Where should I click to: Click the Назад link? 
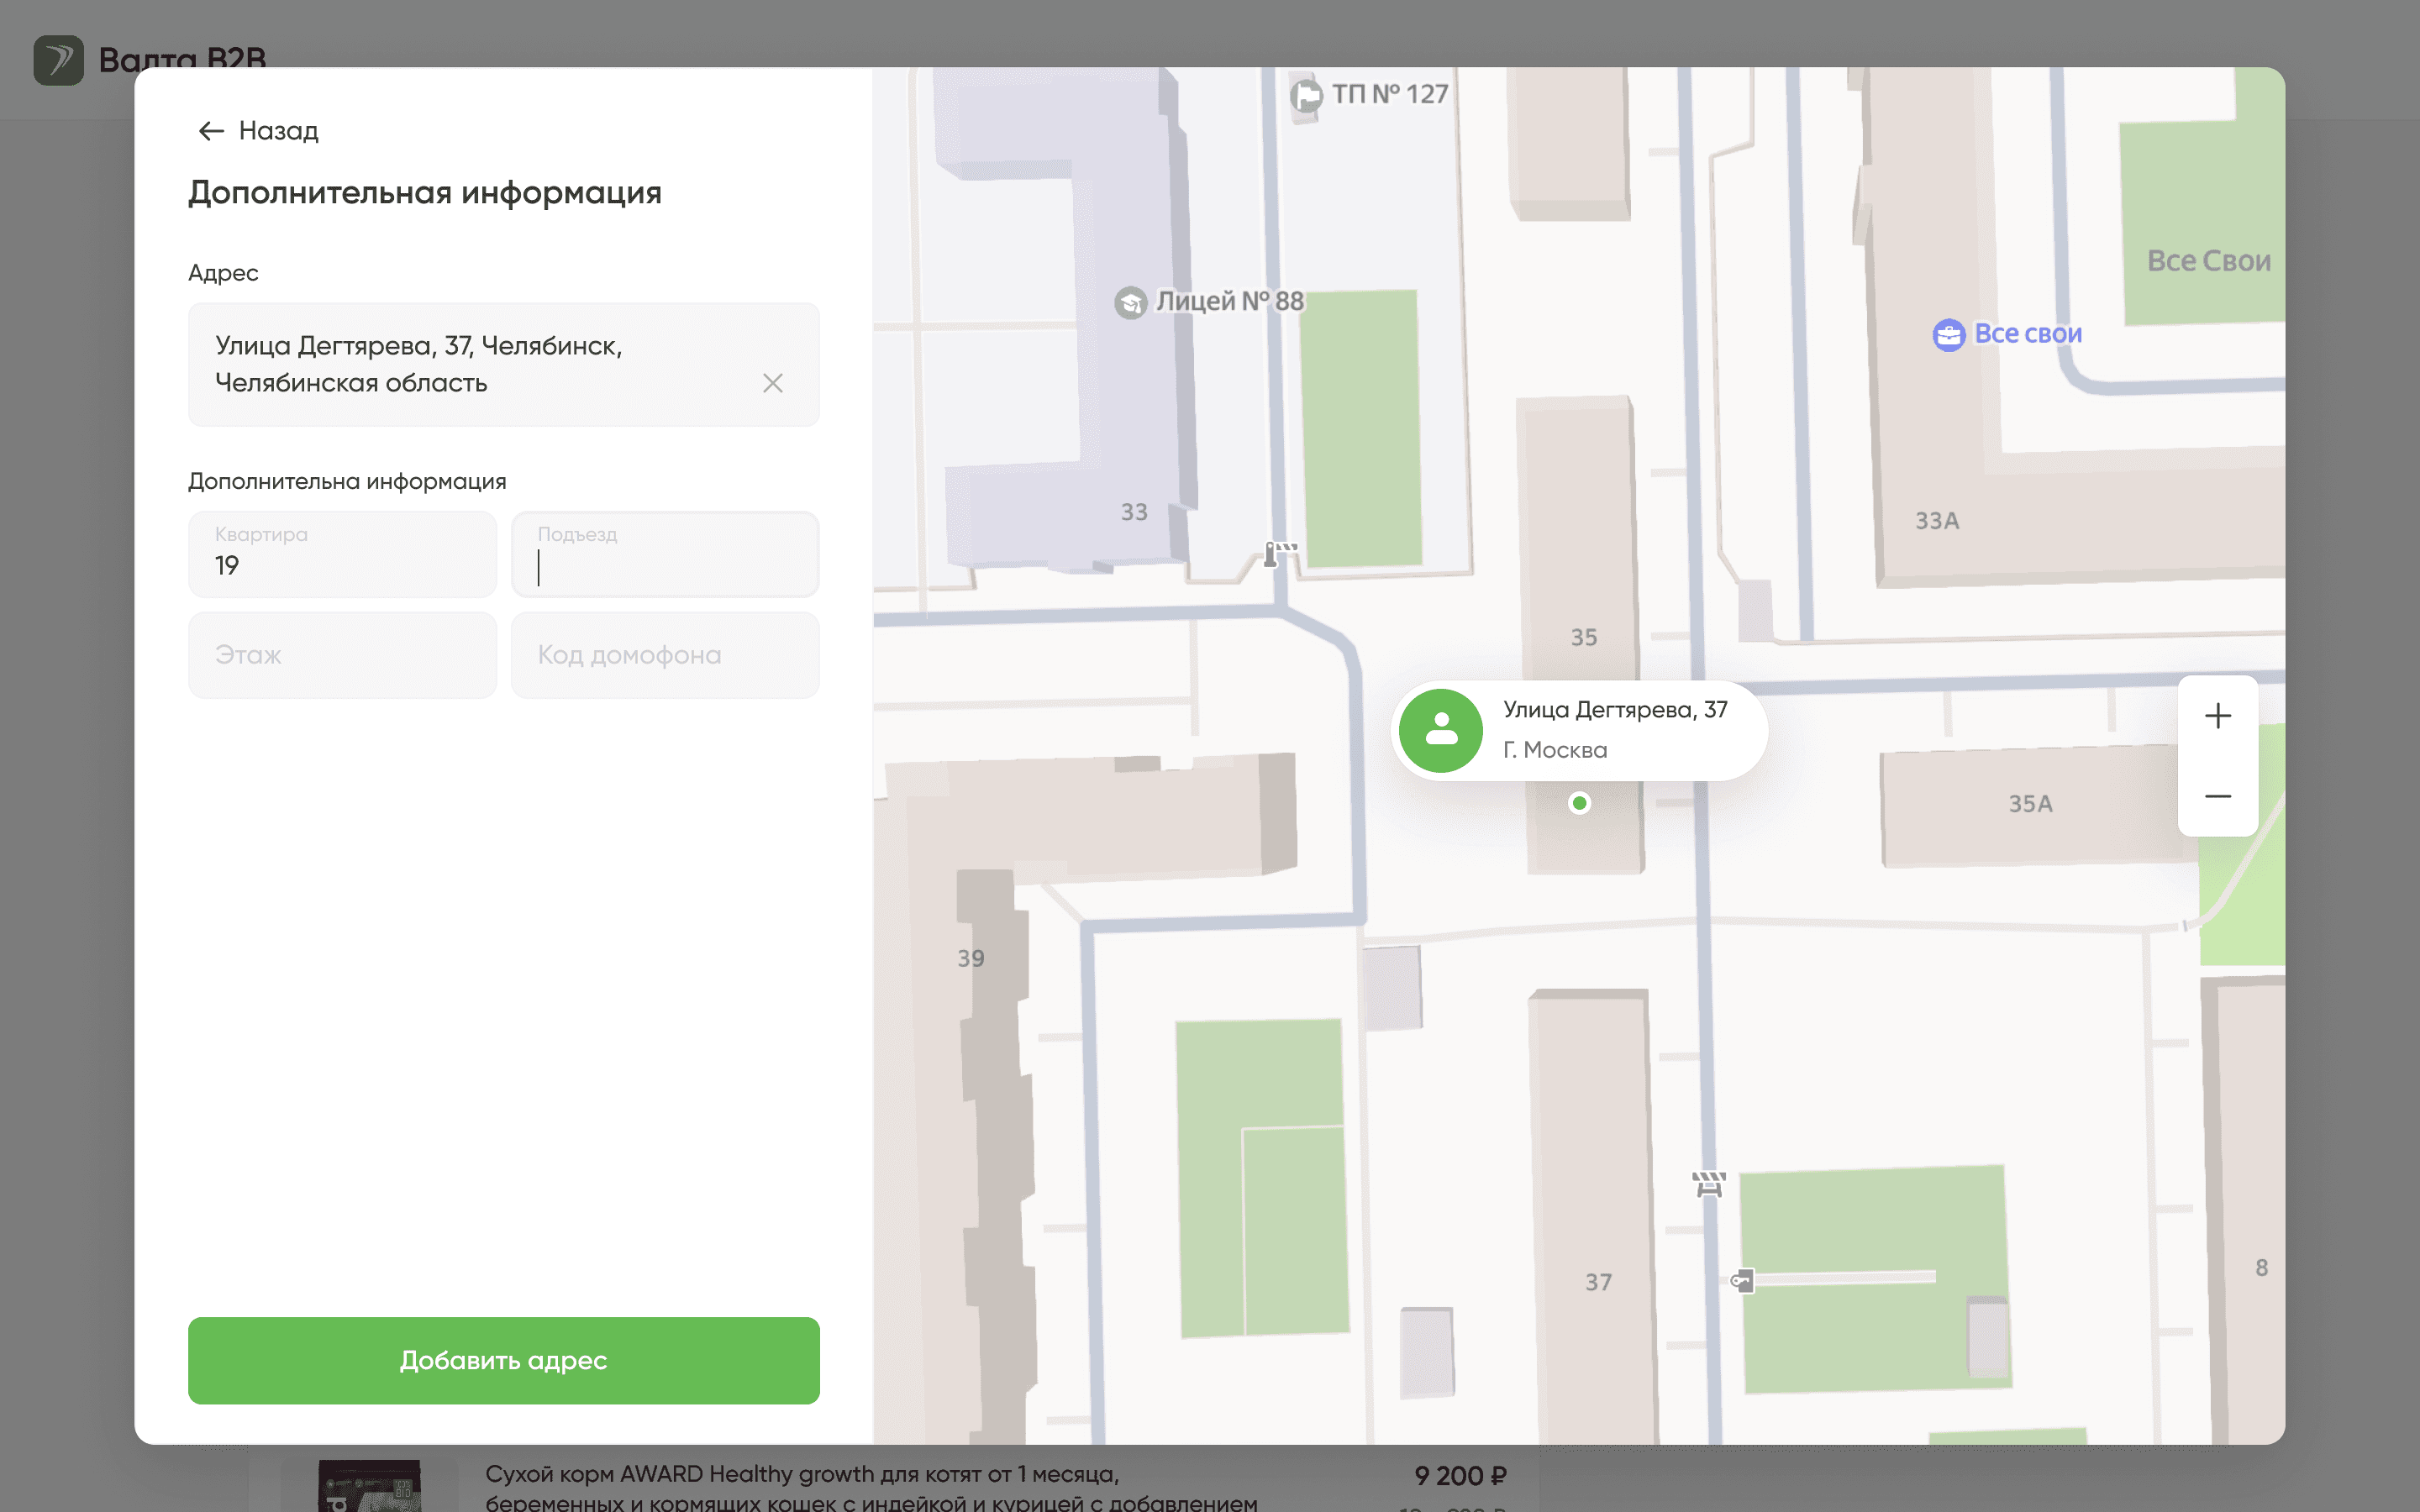tap(278, 131)
